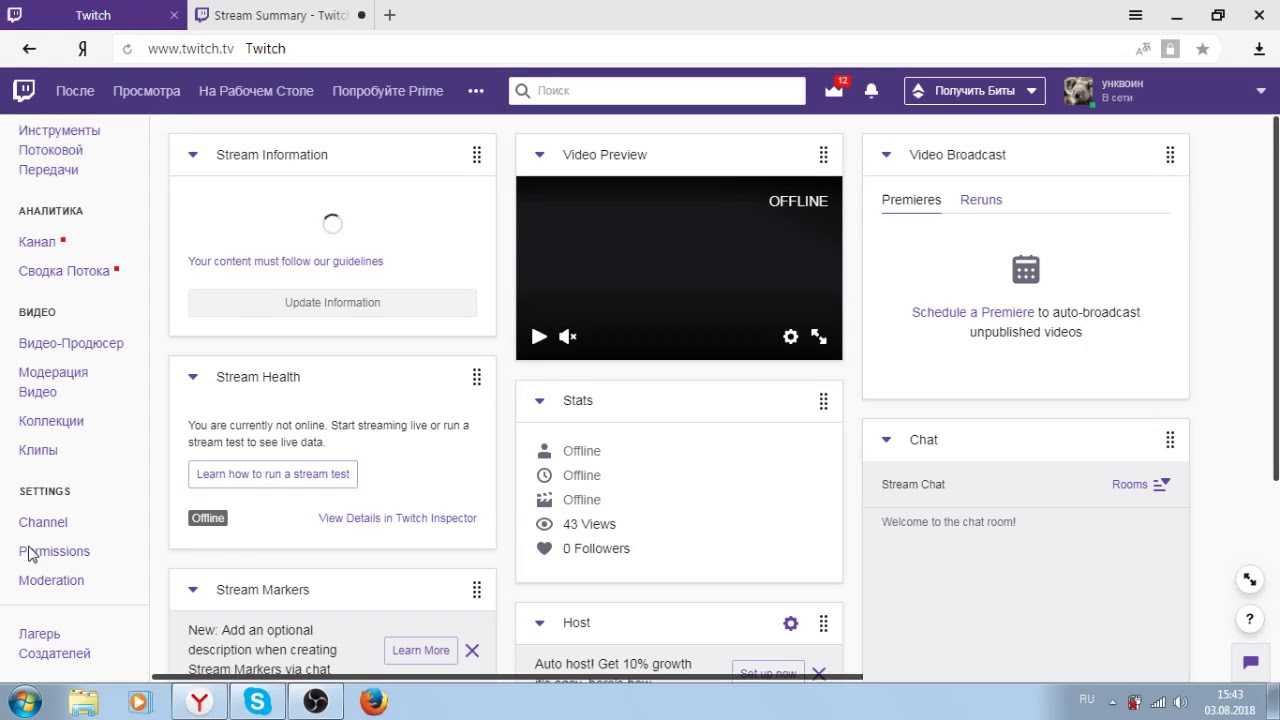Viewport: 1280px width, 720px height.
Task: Open the Сводка Потока sidebar link
Action: click(x=64, y=271)
